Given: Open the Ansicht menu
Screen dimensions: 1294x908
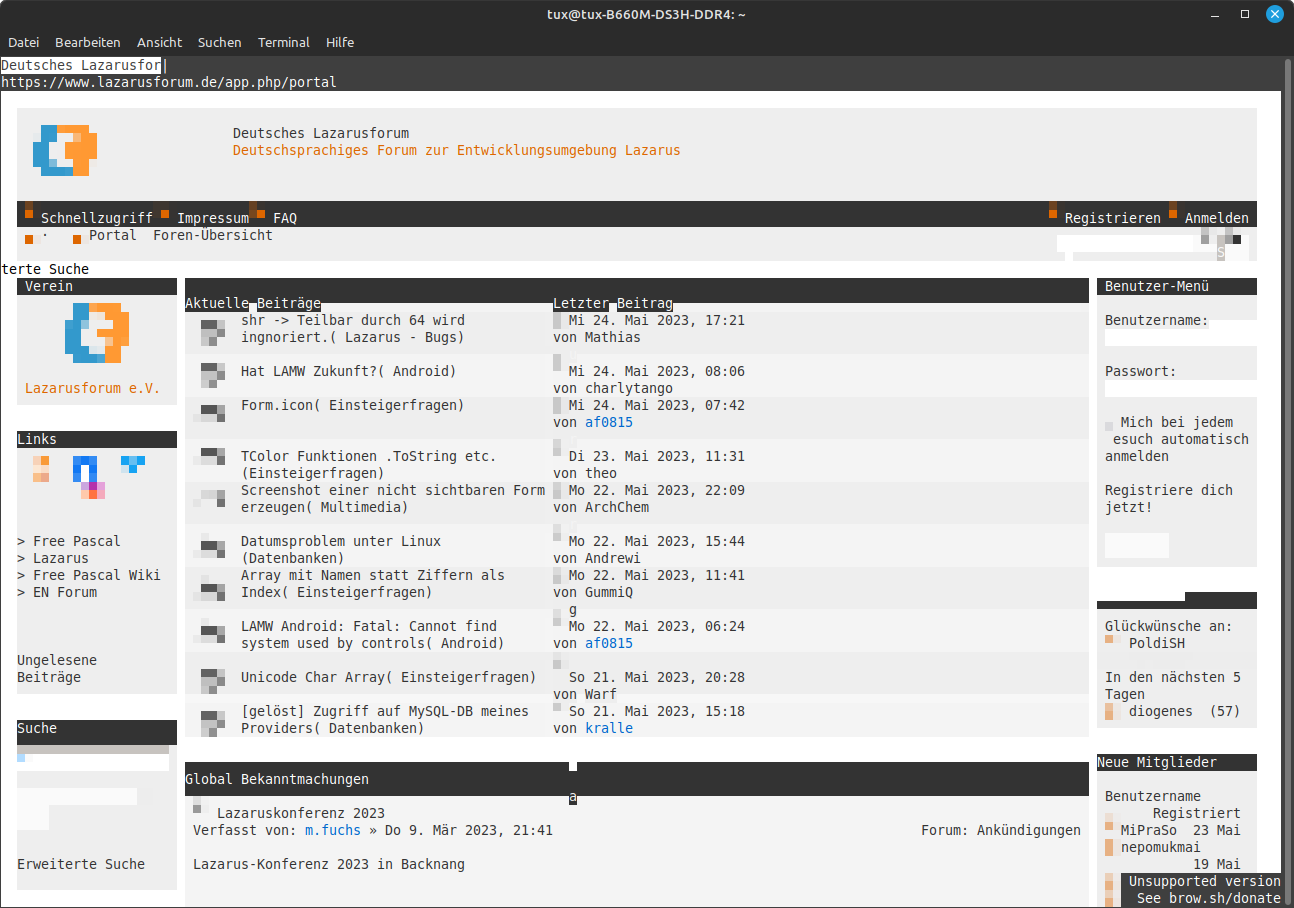Looking at the screenshot, I should point(160,43).
